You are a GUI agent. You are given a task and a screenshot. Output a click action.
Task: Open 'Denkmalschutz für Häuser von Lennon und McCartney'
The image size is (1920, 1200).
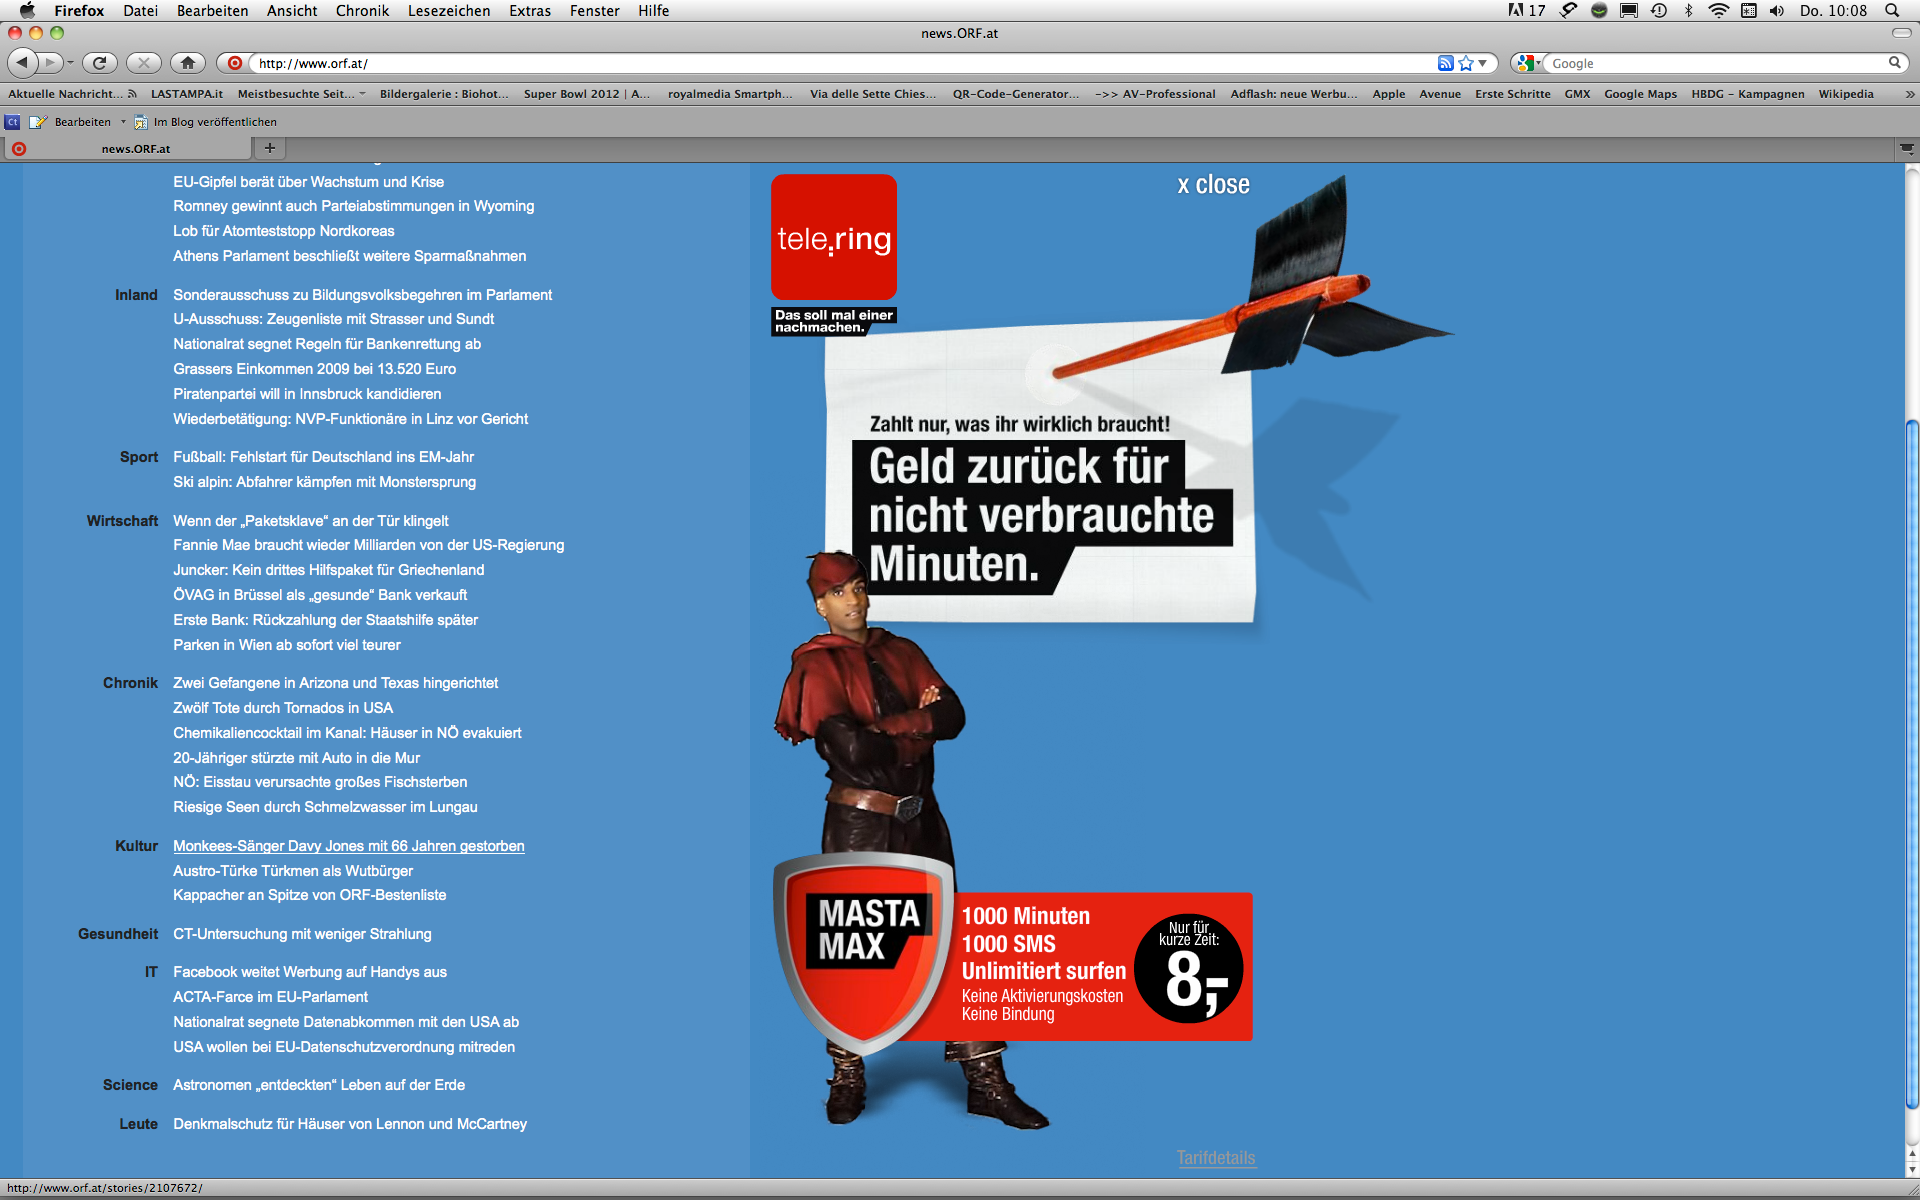350,1124
